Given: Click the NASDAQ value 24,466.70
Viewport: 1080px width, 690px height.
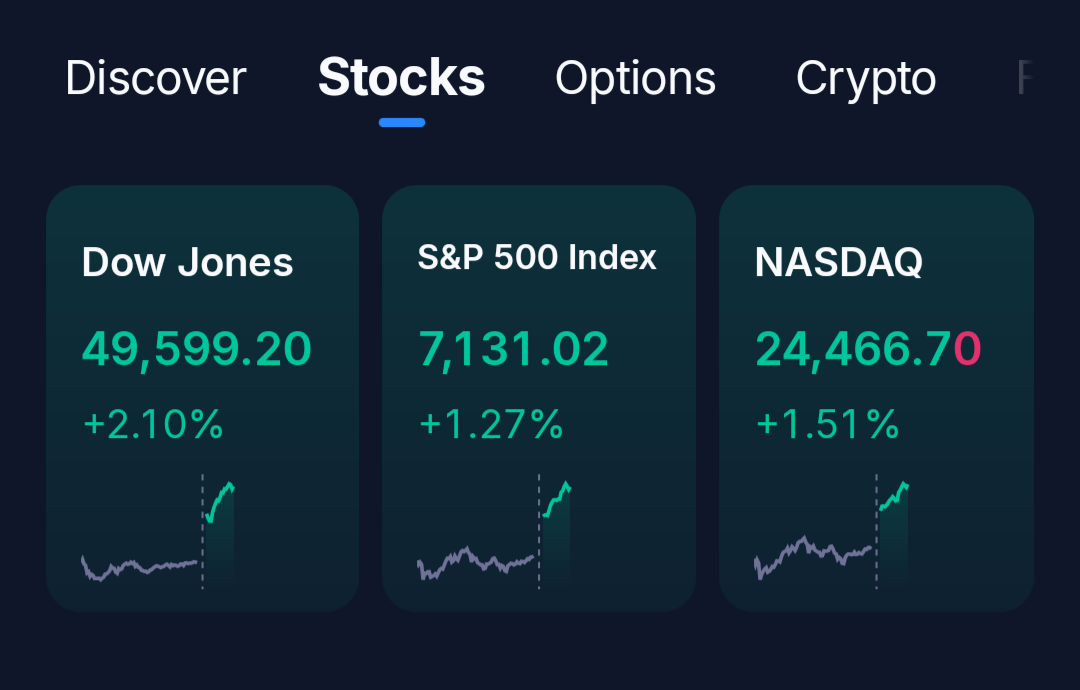Looking at the screenshot, I should click(867, 349).
